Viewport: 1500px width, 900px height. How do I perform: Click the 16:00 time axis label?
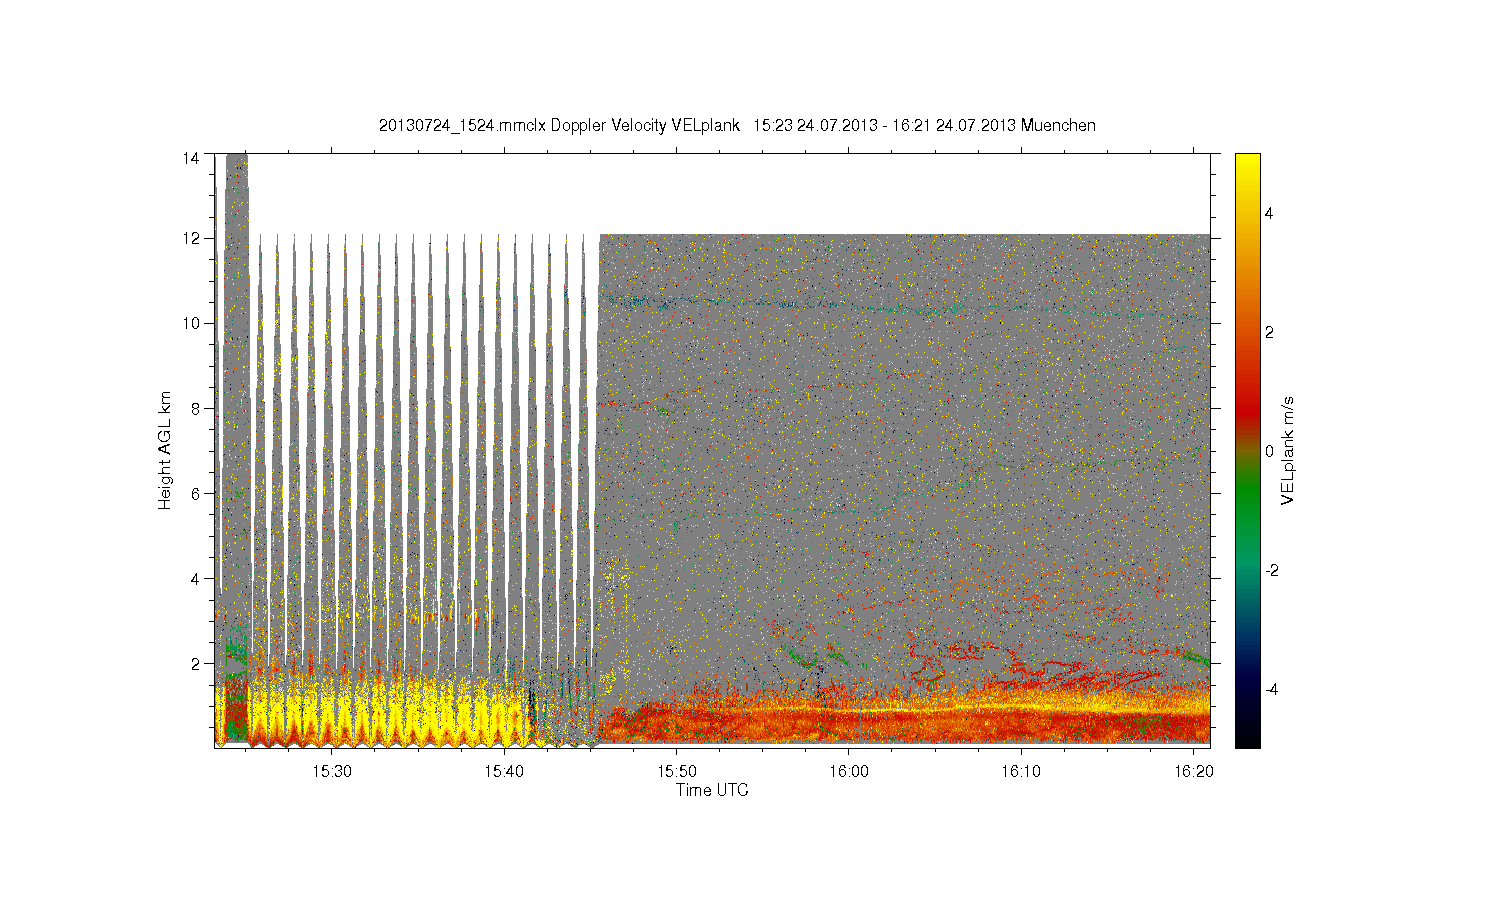click(848, 771)
